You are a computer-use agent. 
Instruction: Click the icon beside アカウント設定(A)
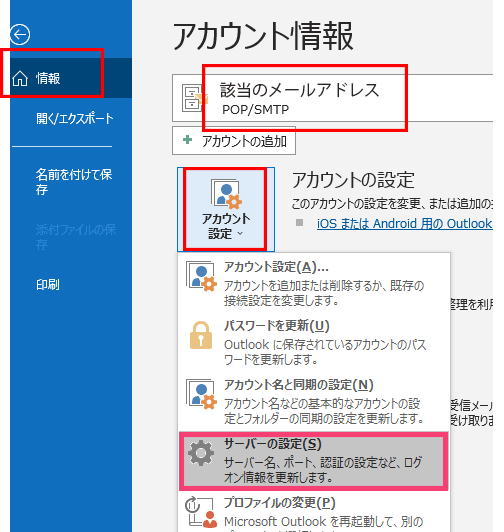coord(201,276)
